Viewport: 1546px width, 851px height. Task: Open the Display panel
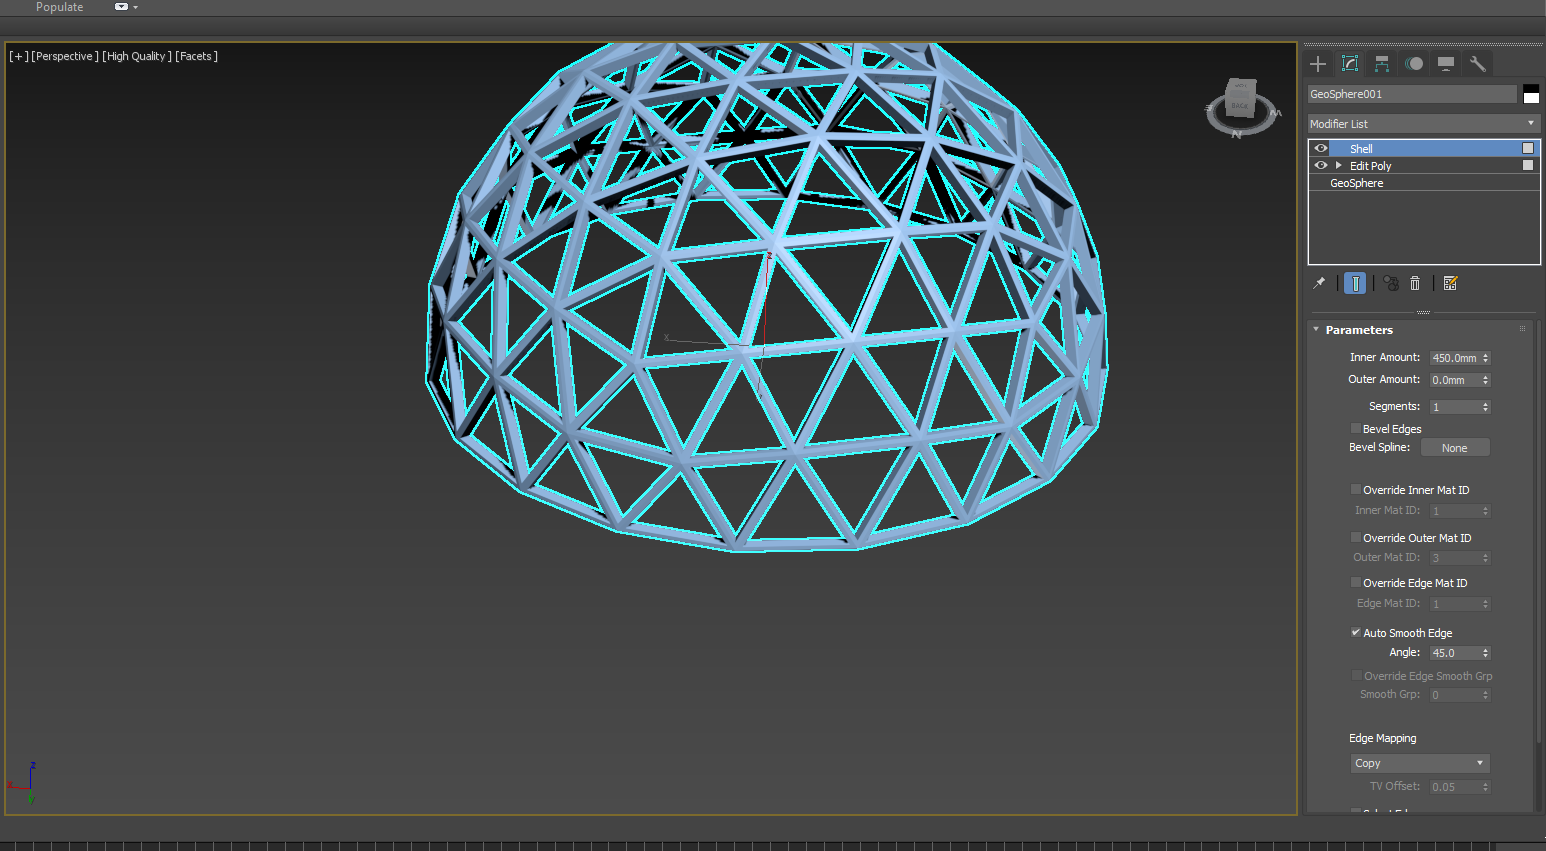[1445, 63]
